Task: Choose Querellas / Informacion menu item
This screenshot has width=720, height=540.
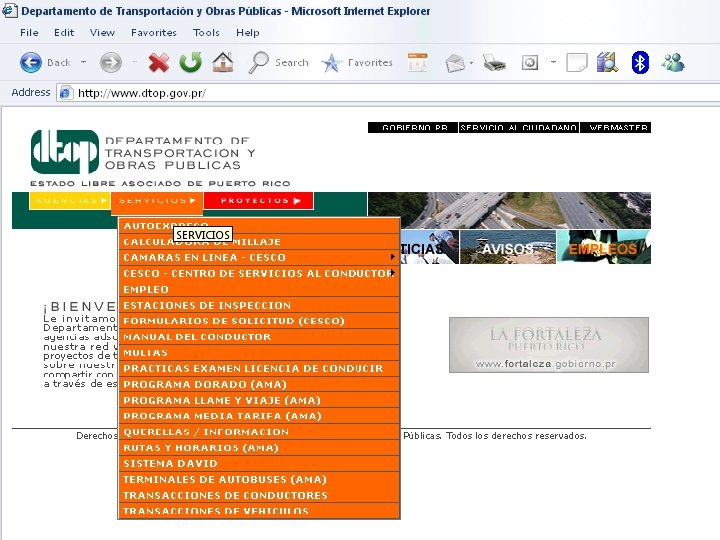Action: click(259, 432)
